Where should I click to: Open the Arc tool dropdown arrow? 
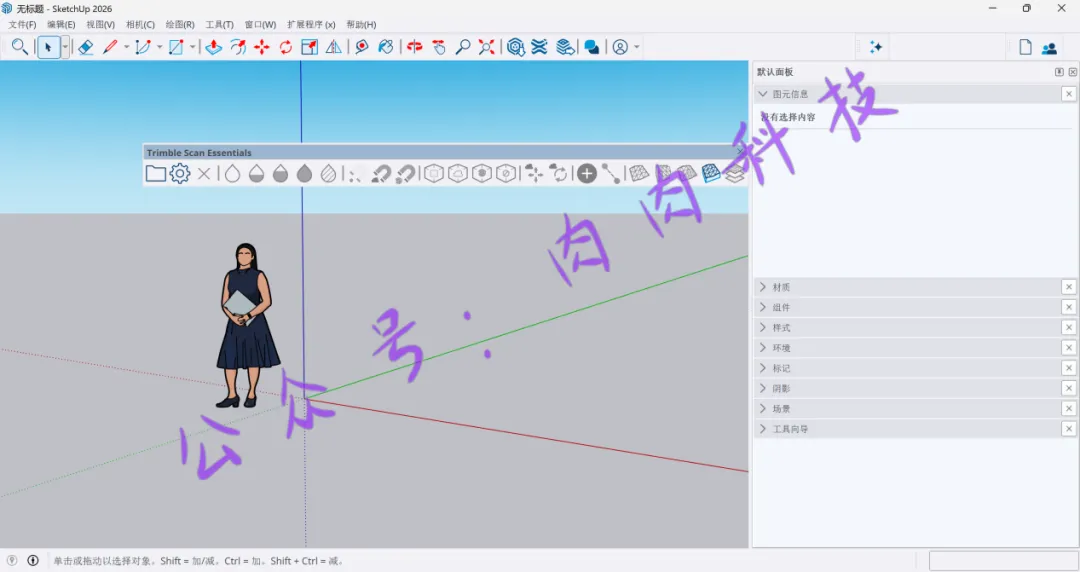pos(159,47)
